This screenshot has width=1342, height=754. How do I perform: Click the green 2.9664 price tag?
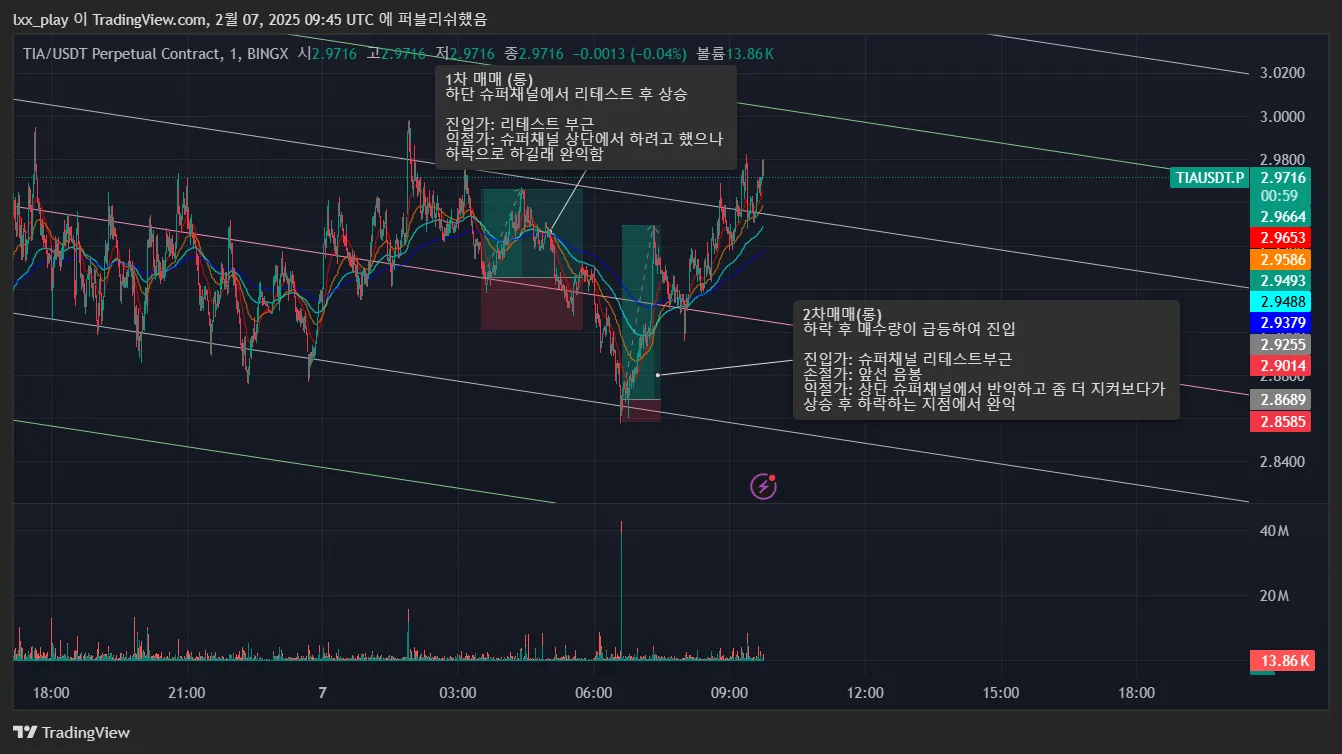[x=1280, y=217]
